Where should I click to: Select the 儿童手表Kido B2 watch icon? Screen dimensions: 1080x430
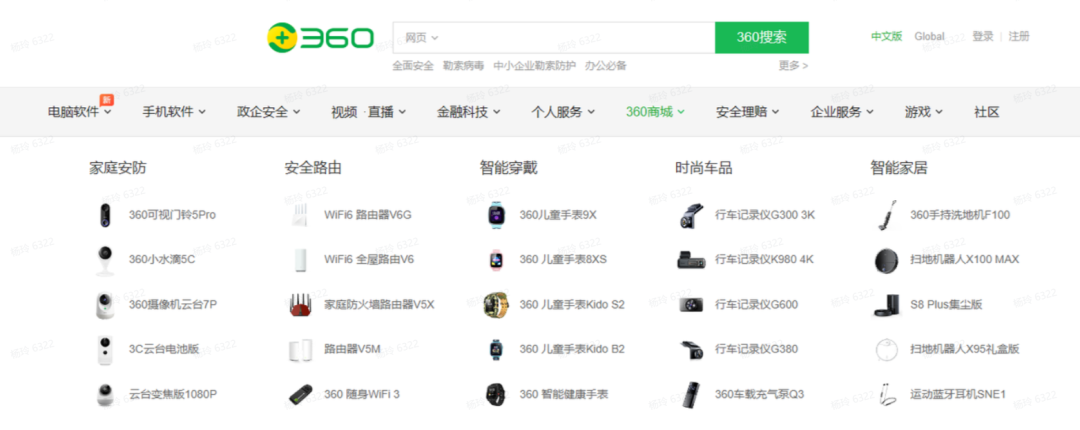pos(496,349)
